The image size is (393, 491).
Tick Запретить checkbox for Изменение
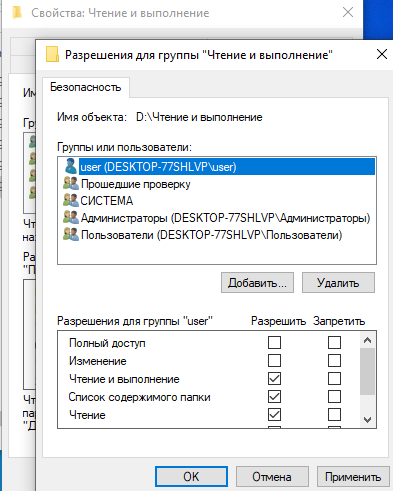coord(334,360)
